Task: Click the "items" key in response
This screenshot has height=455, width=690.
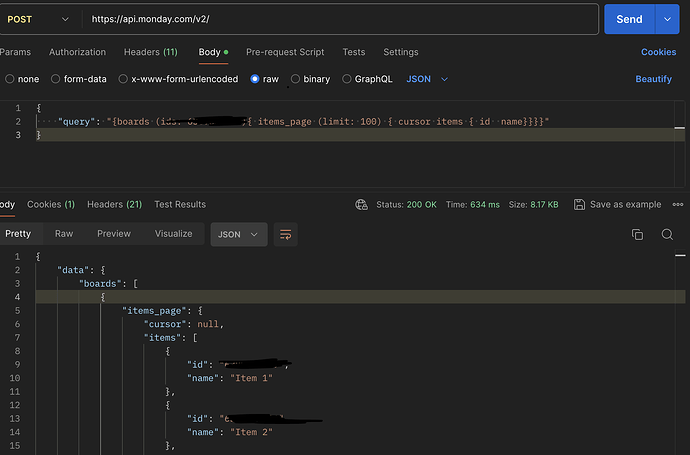Action: pos(162,338)
